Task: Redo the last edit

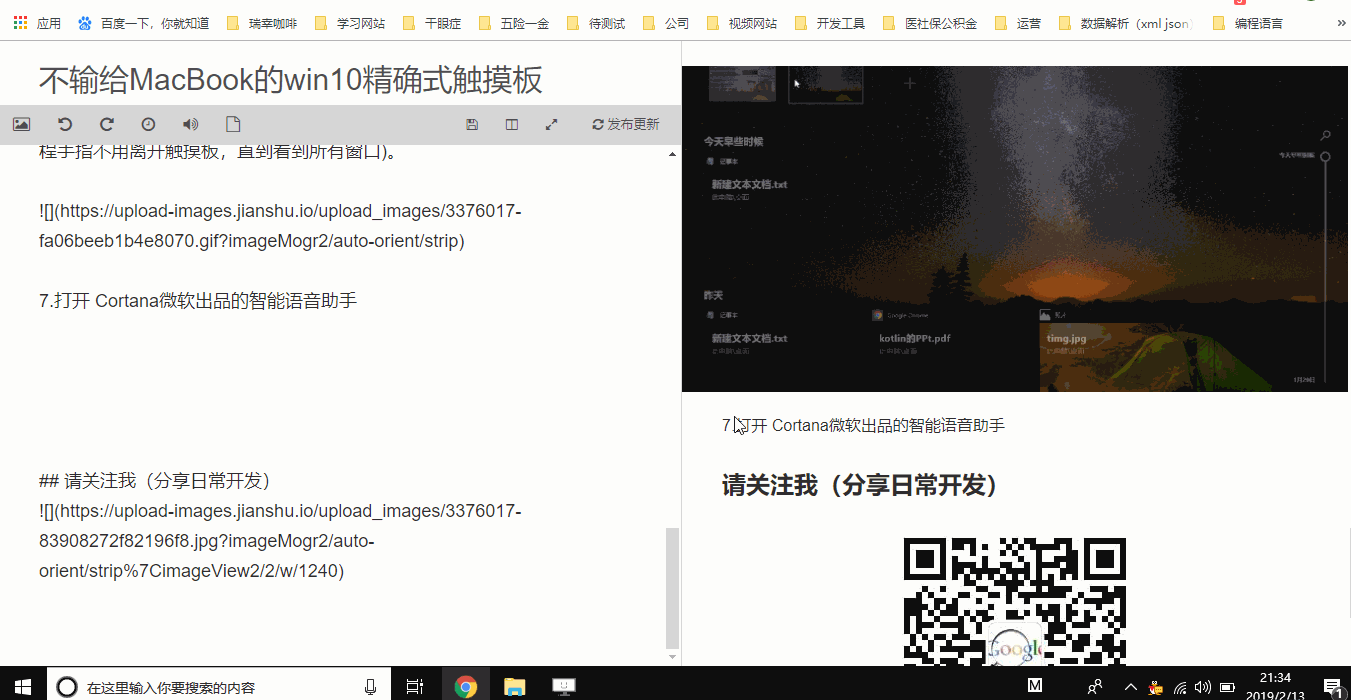Action: point(107,125)
